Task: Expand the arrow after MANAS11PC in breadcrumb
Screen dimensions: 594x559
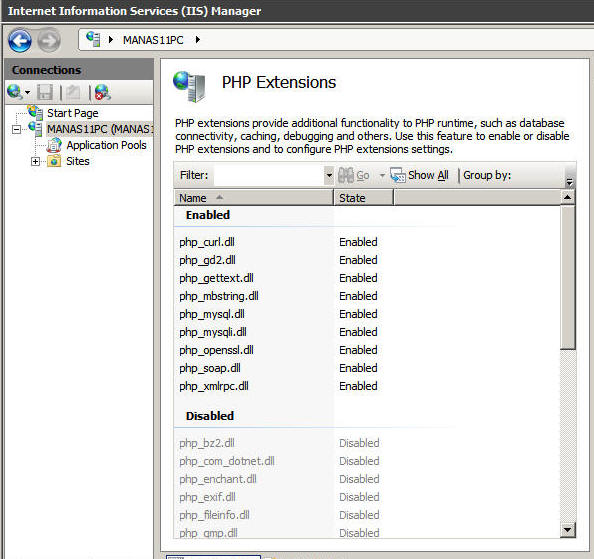Action: pos(197,39)
